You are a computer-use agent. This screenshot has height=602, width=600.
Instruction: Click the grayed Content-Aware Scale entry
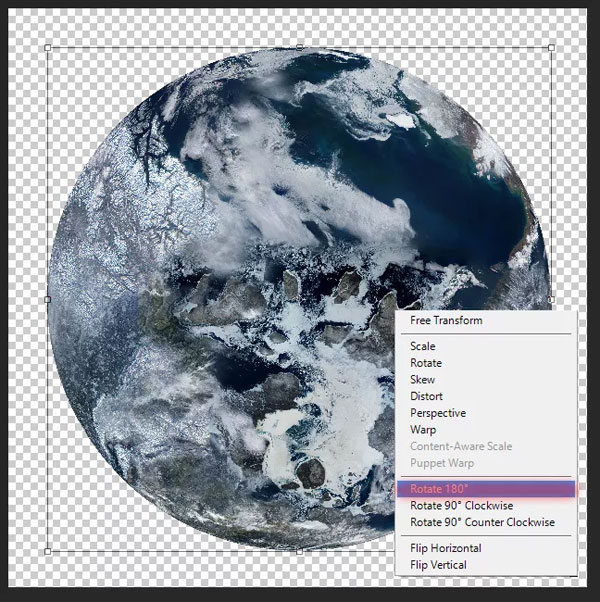click(486, 446)
